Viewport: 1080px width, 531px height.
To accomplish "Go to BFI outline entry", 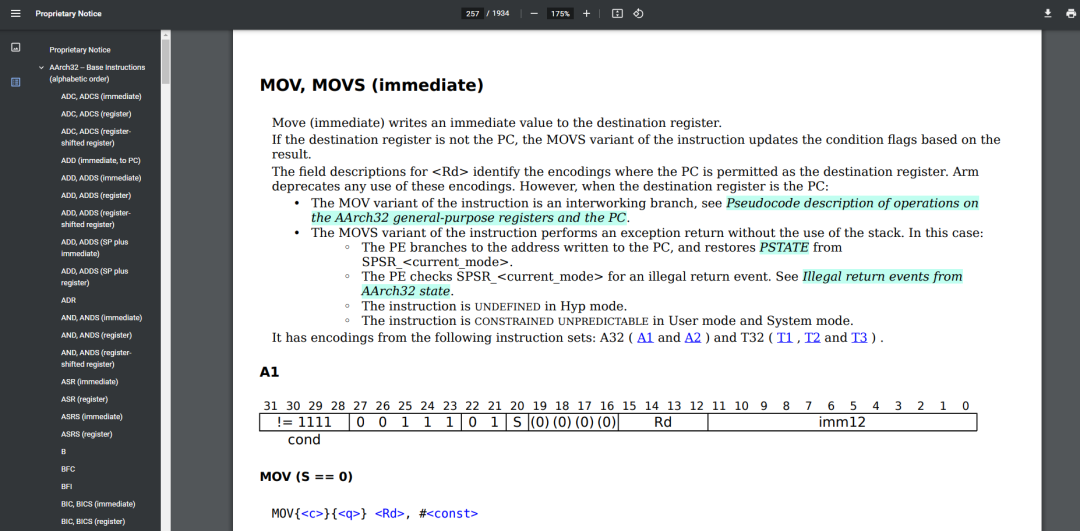I will (67, 486).
